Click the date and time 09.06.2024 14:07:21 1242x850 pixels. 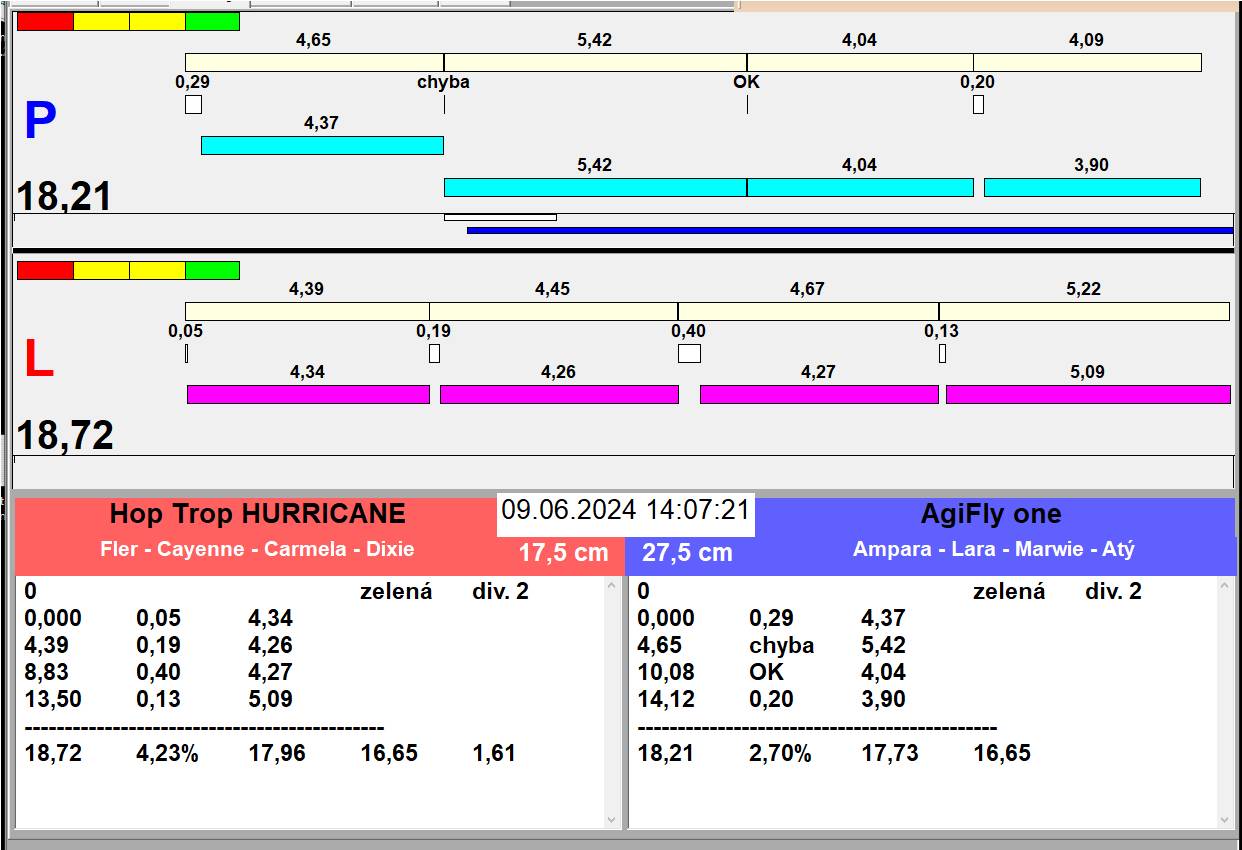click(x=626, y=510)
